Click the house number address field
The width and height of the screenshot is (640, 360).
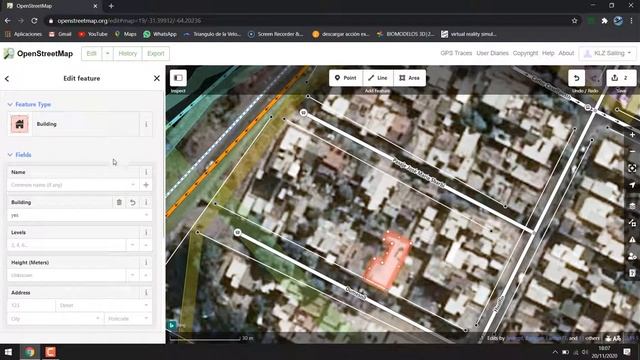click(31, 305)
